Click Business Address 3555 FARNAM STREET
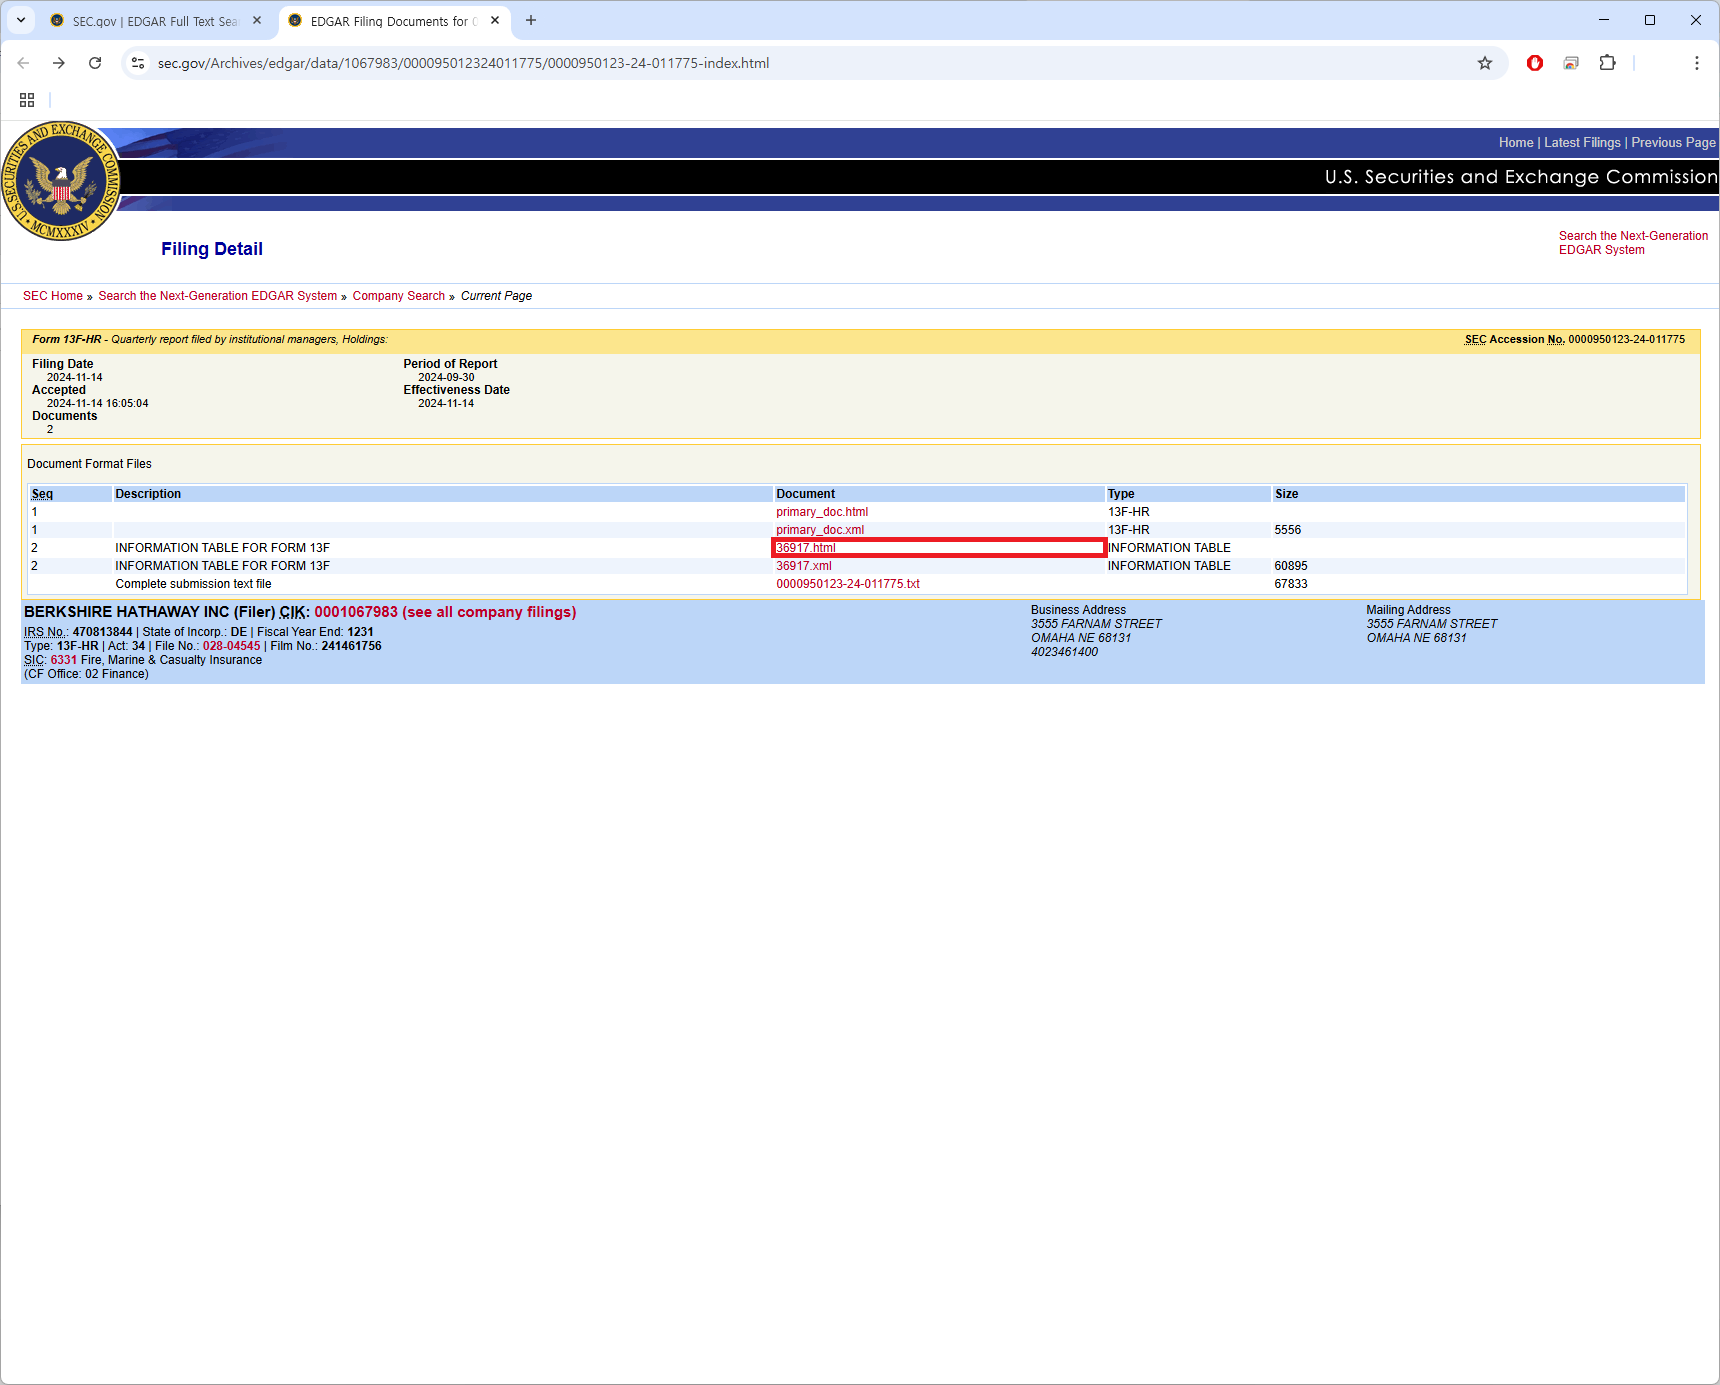The image size is (1720, 1385). [x=1096, y=624]
